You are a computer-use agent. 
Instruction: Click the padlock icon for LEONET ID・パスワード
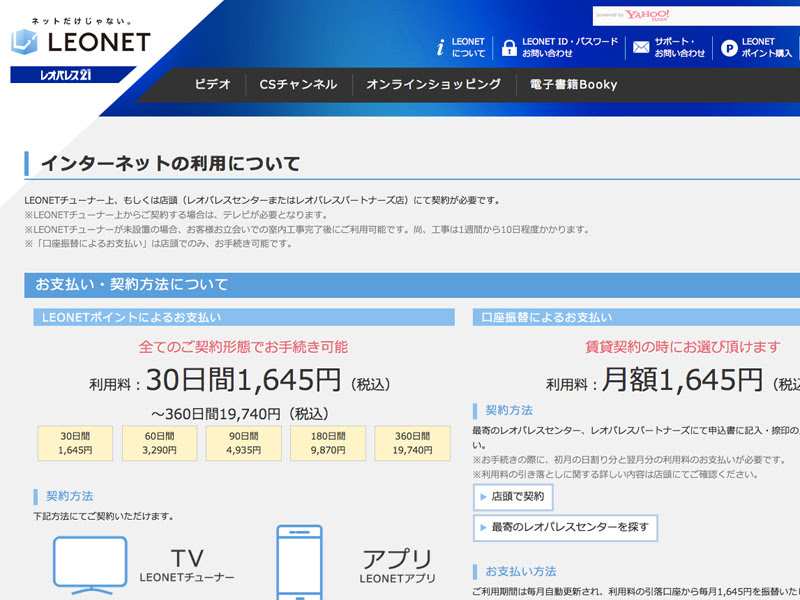(x=509, y=47)
